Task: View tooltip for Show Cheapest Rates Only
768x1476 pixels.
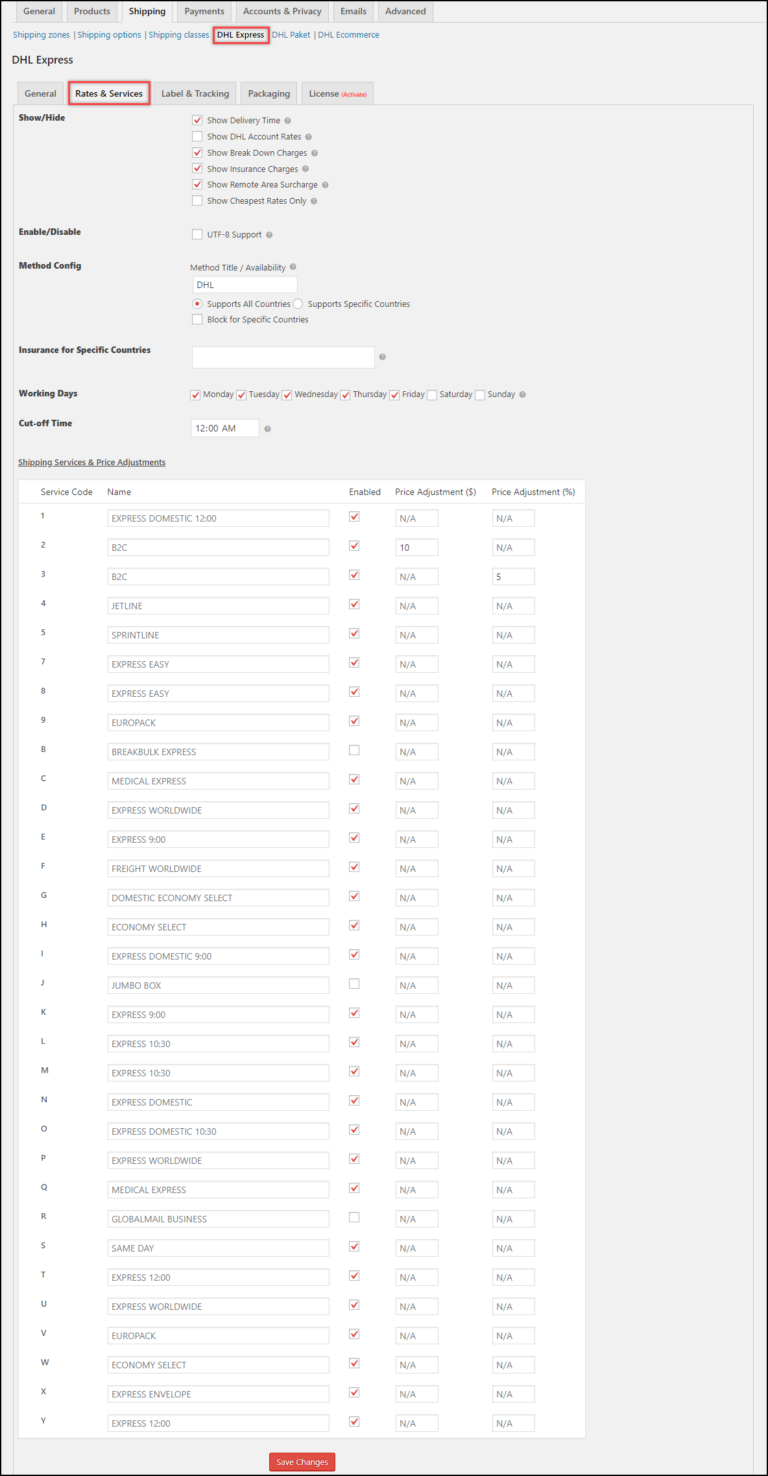Action: click(x=313, y=201)
